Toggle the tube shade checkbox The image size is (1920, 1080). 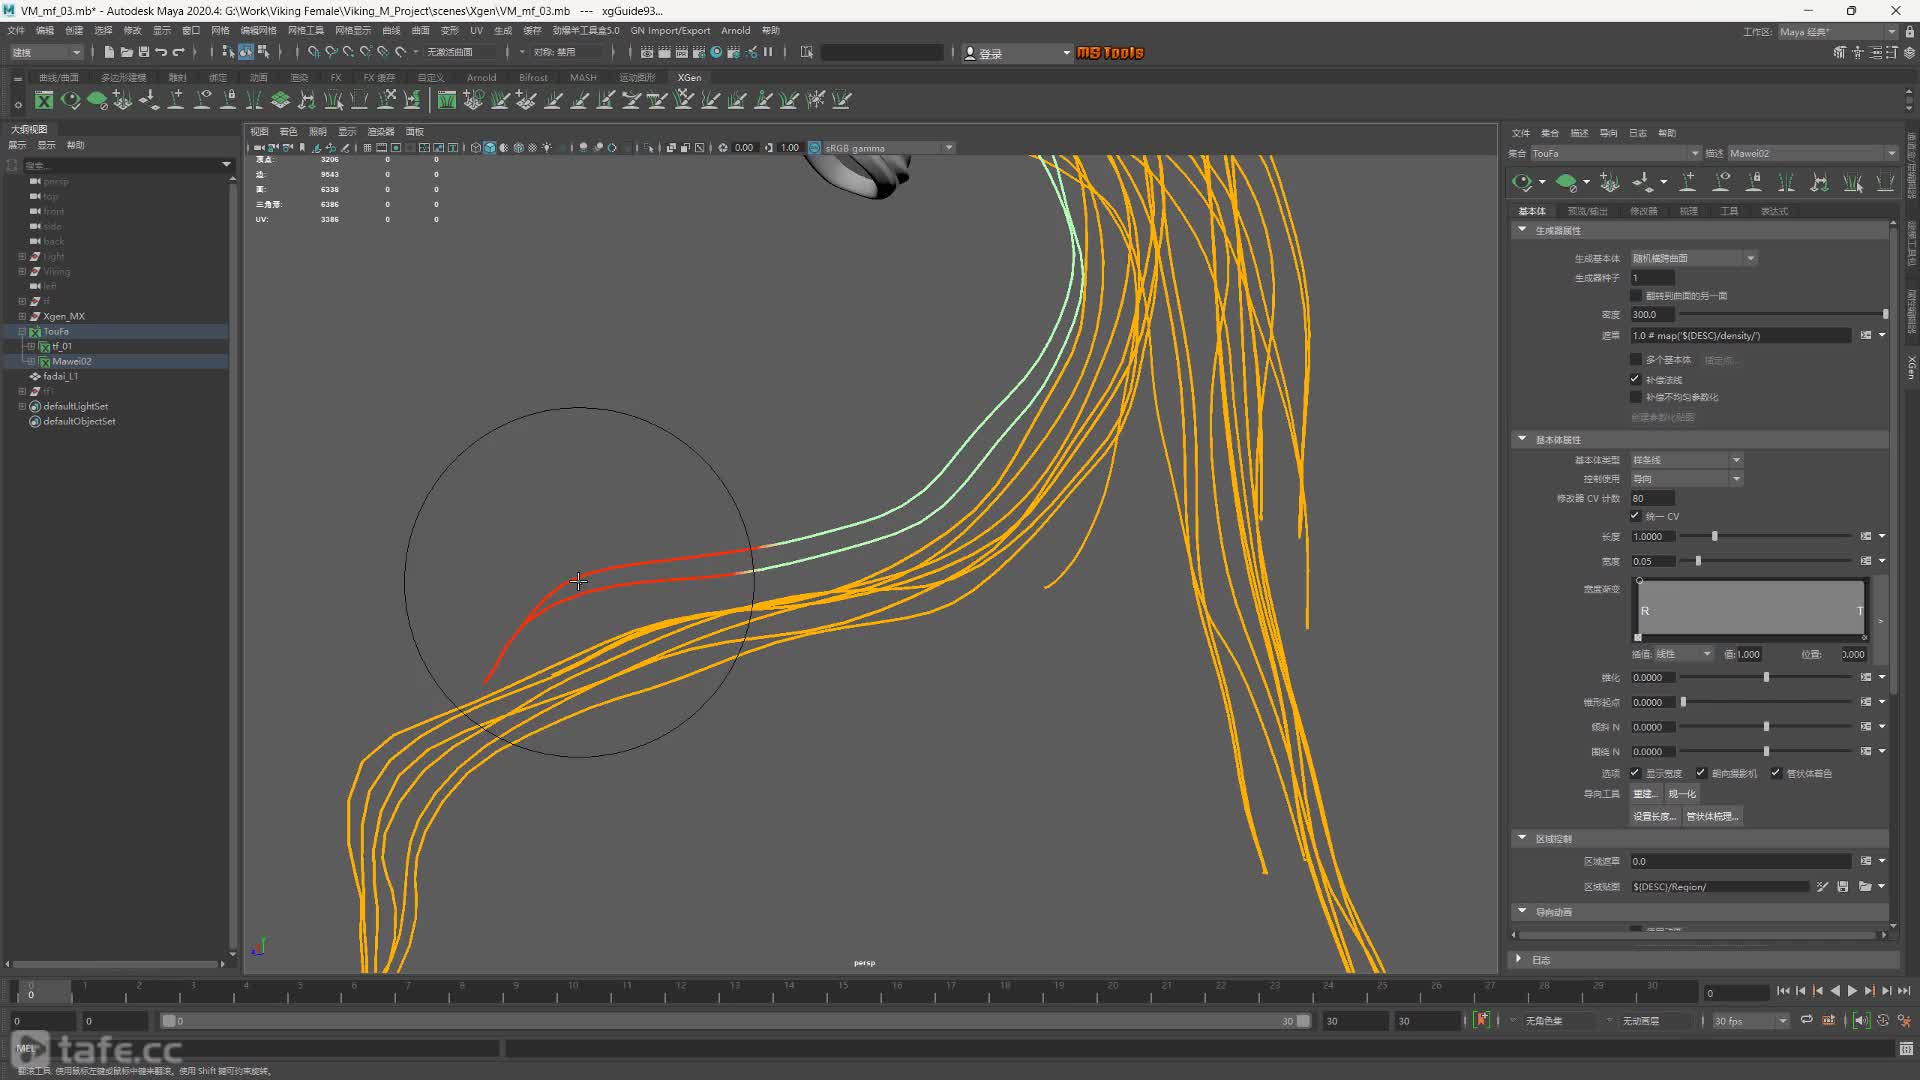pyautogui.click(x=1776, y=774)
